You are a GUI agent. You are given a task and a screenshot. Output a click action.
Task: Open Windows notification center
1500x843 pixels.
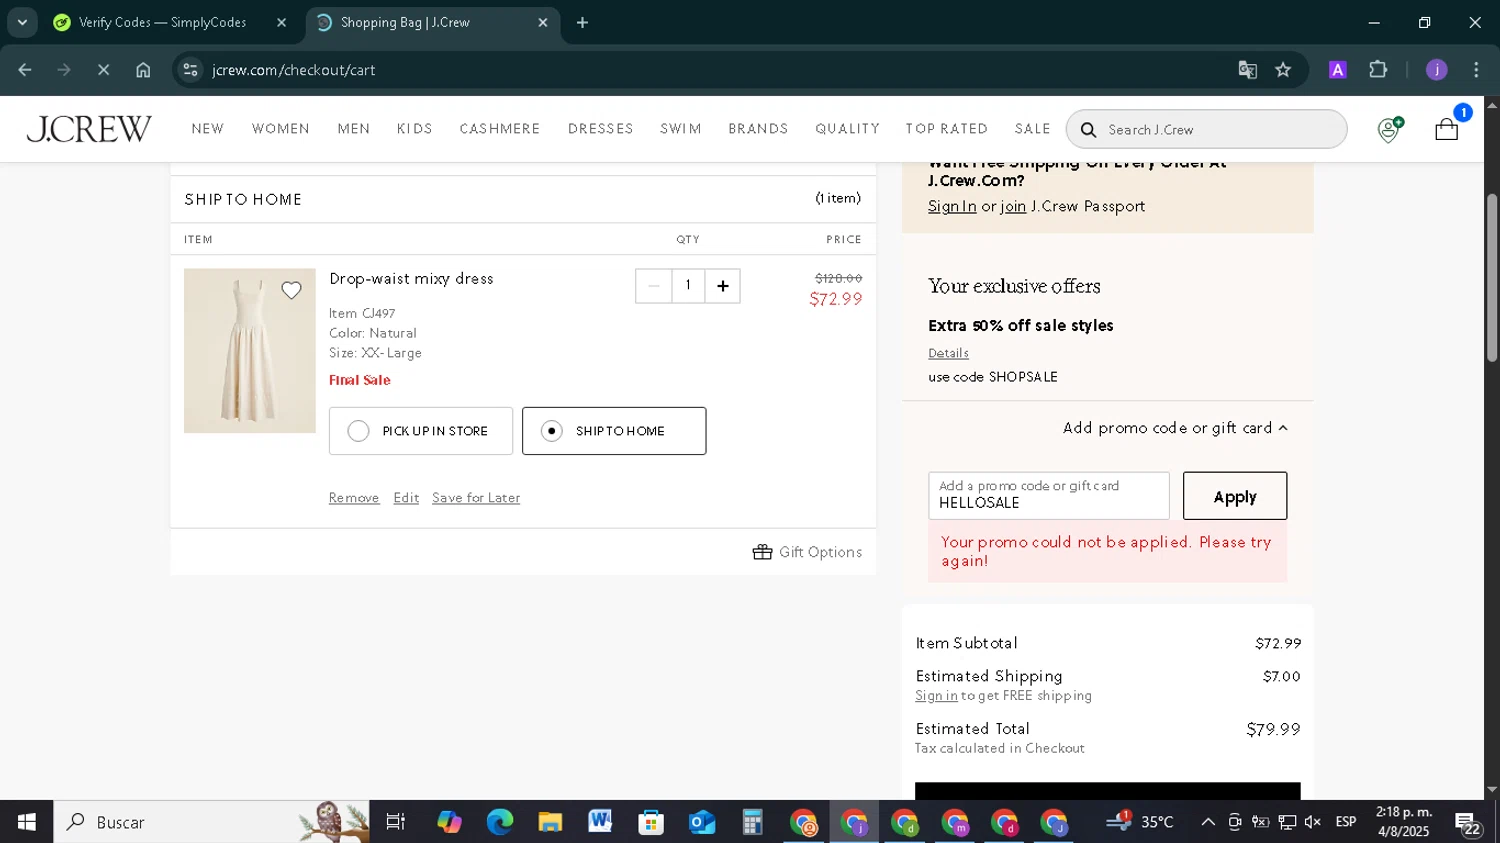[x=1468, y=823]
